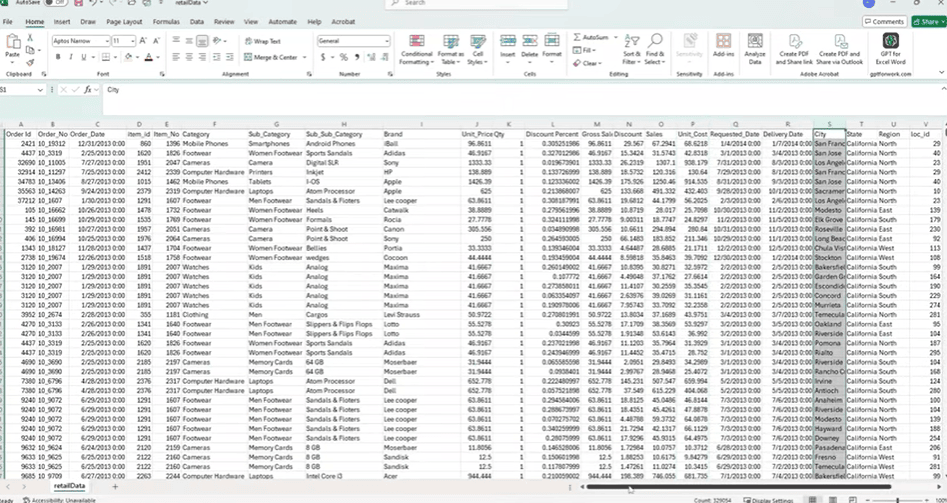The height and width of the screenshot is (503, 947).
Task: Open the Clear eraser menu
Action: (587, 63)
